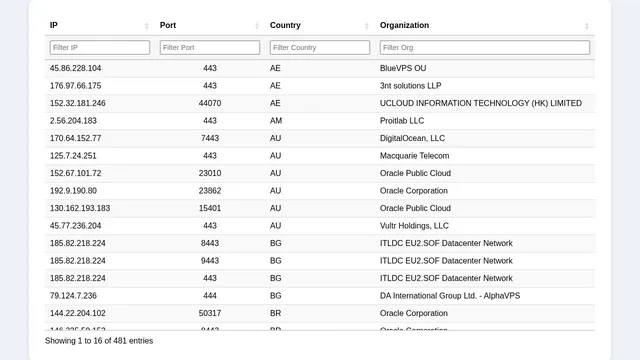The width and height of the screenshot is (640, 360).
Task: Click port value 44070
Action: [x=210, y=103]
